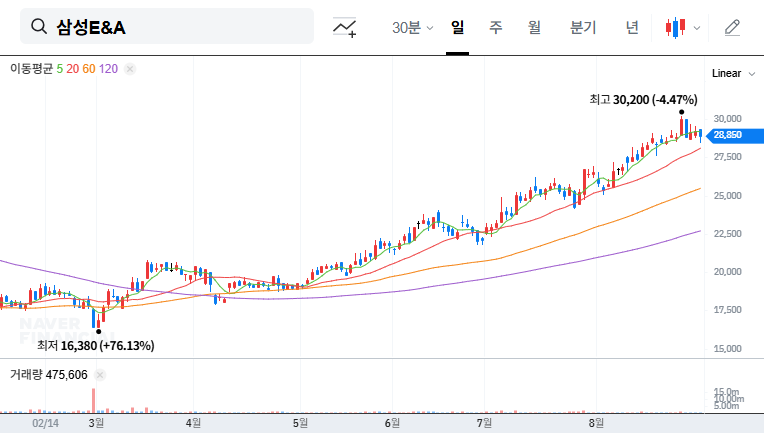This screenshot has height=433, width=764.
Task: Click the 60-day moving average label
Action: point(89,69)
